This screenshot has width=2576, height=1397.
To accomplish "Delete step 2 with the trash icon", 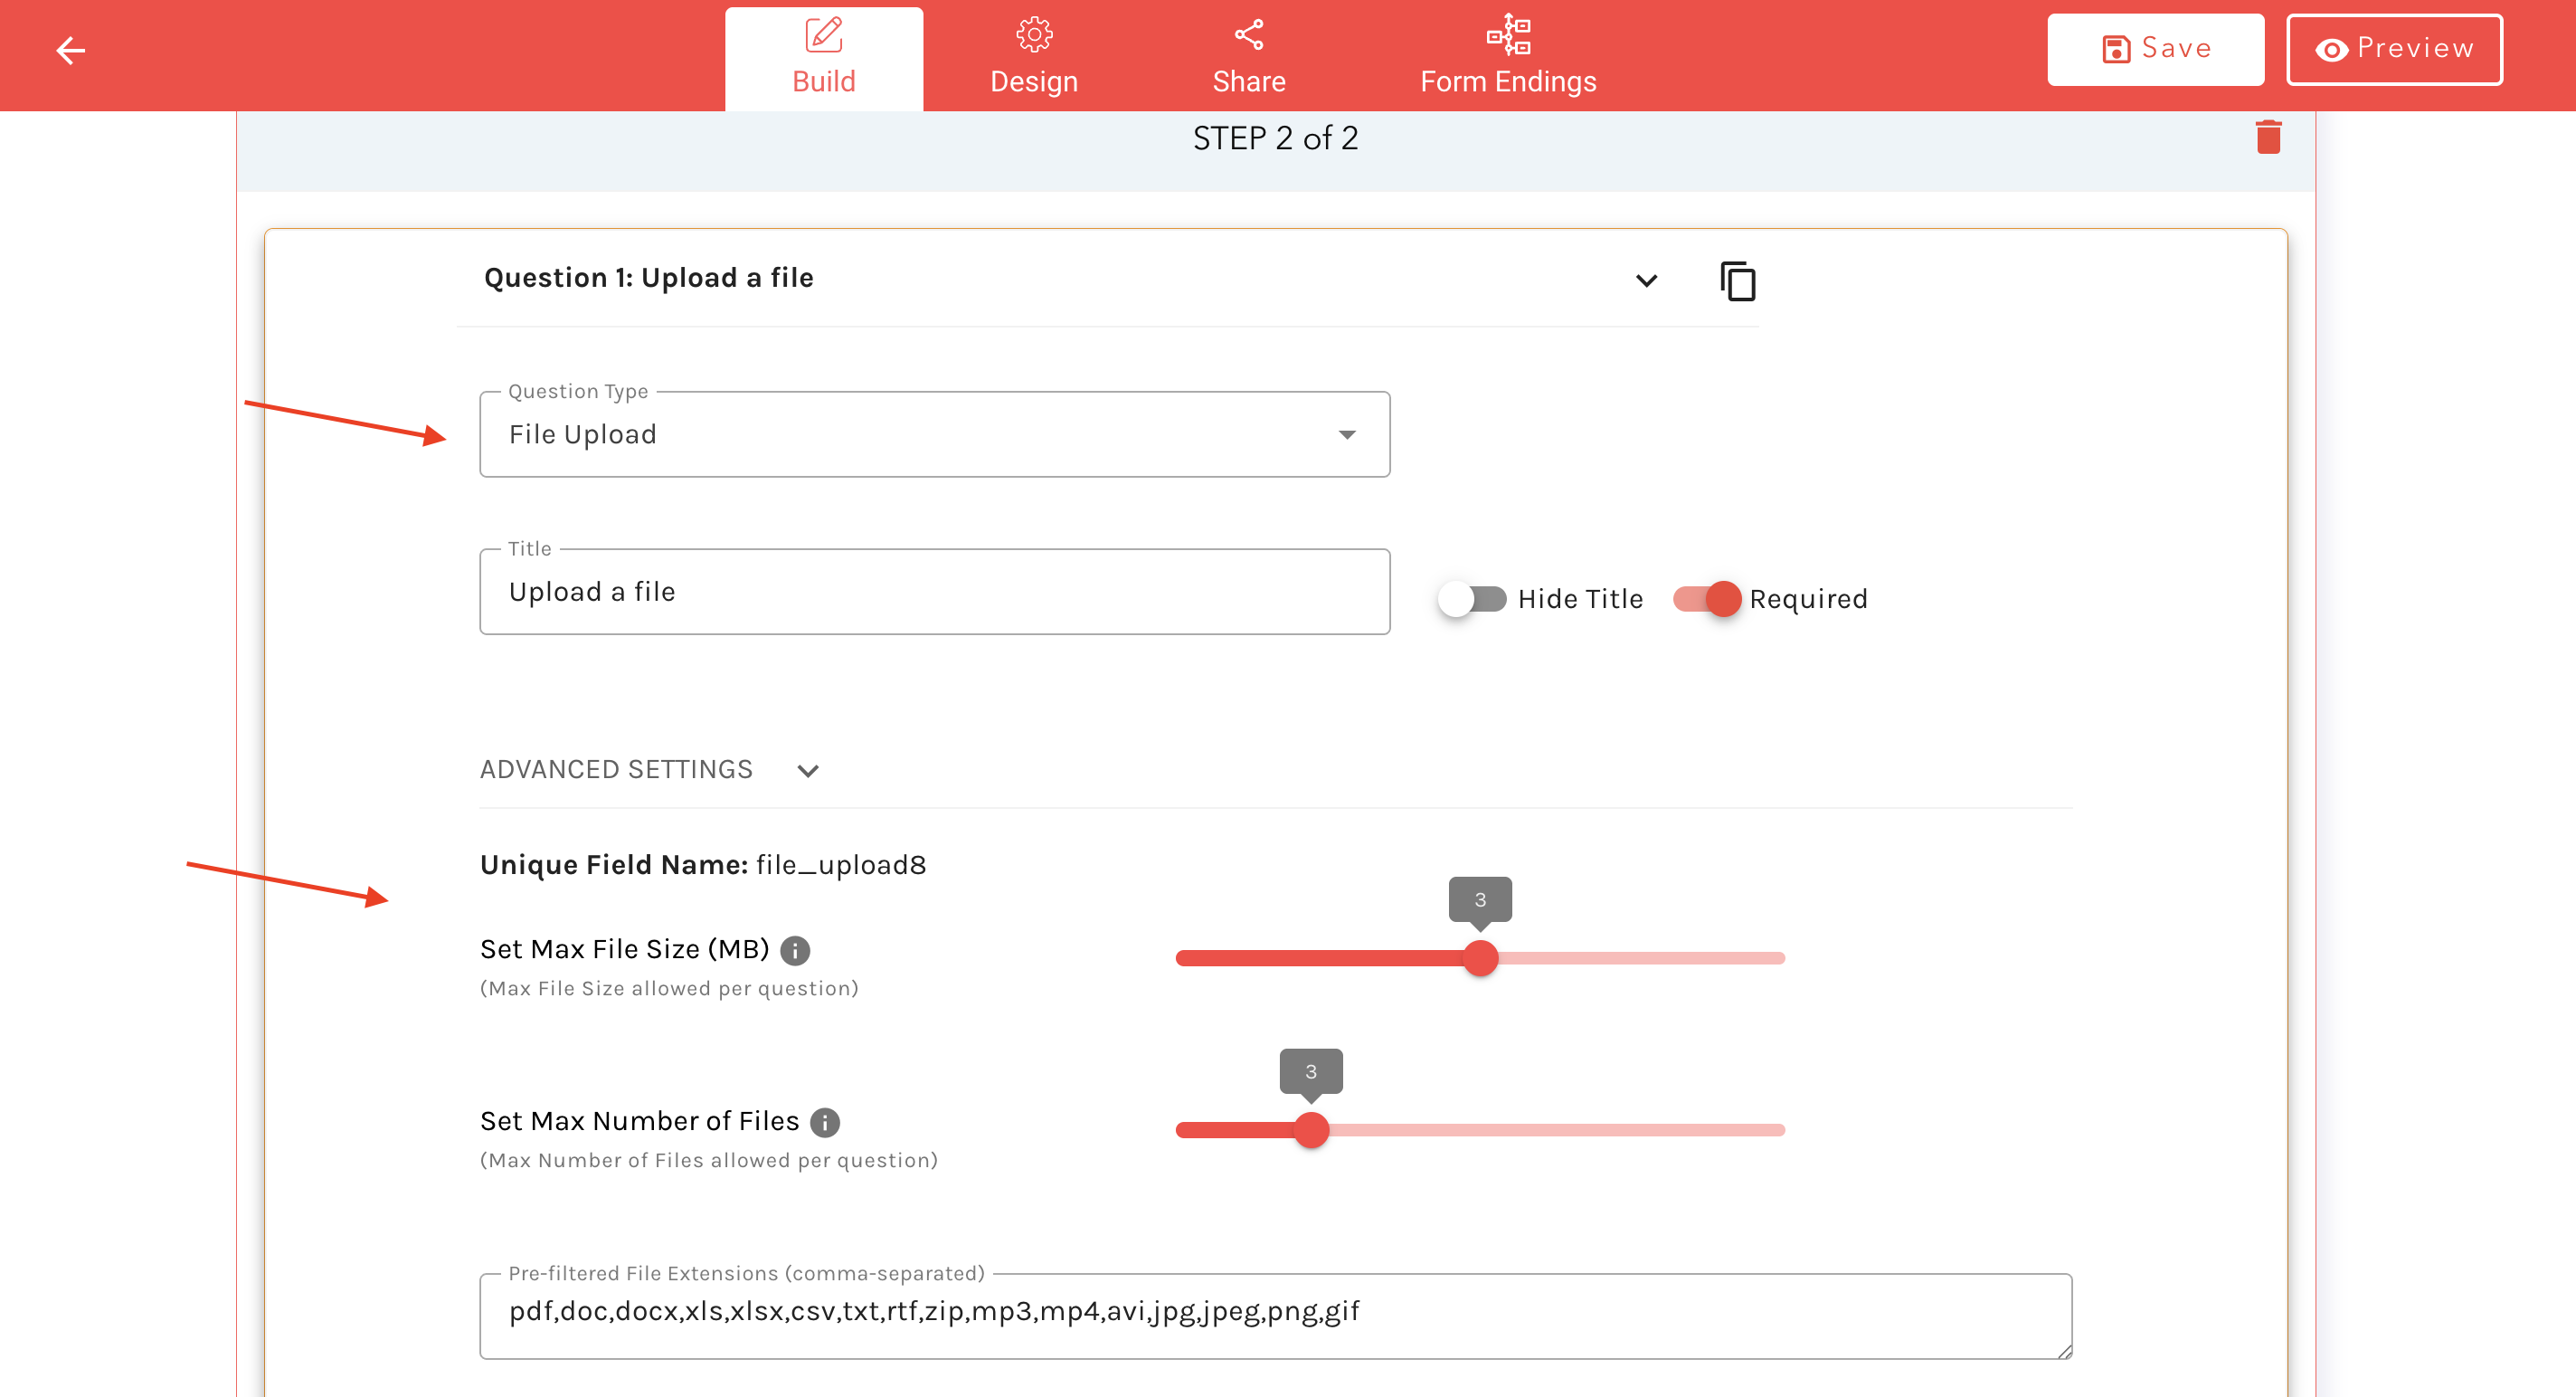I will [2268, 137].
